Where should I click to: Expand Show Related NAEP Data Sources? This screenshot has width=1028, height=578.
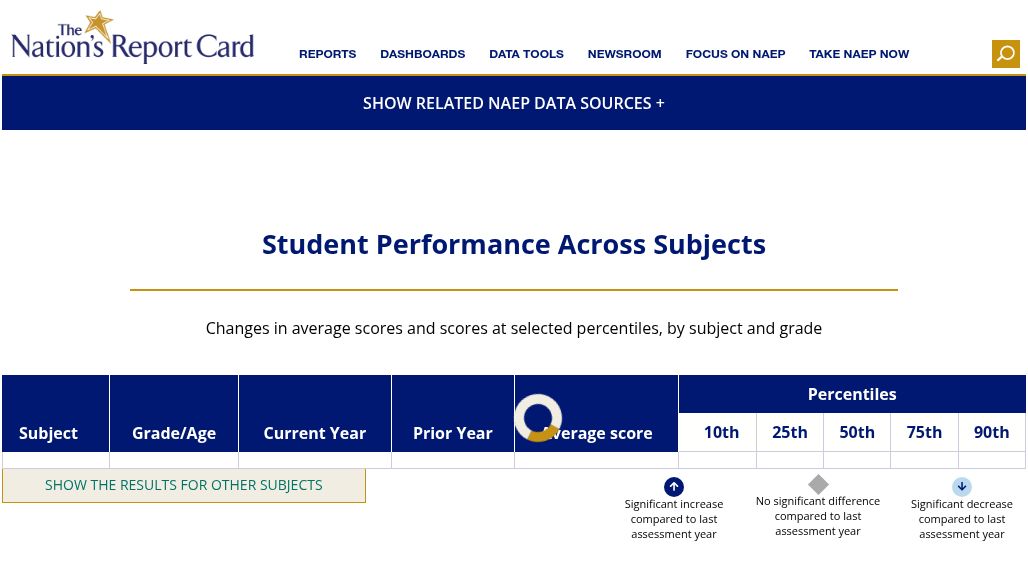tap(513, 104)
